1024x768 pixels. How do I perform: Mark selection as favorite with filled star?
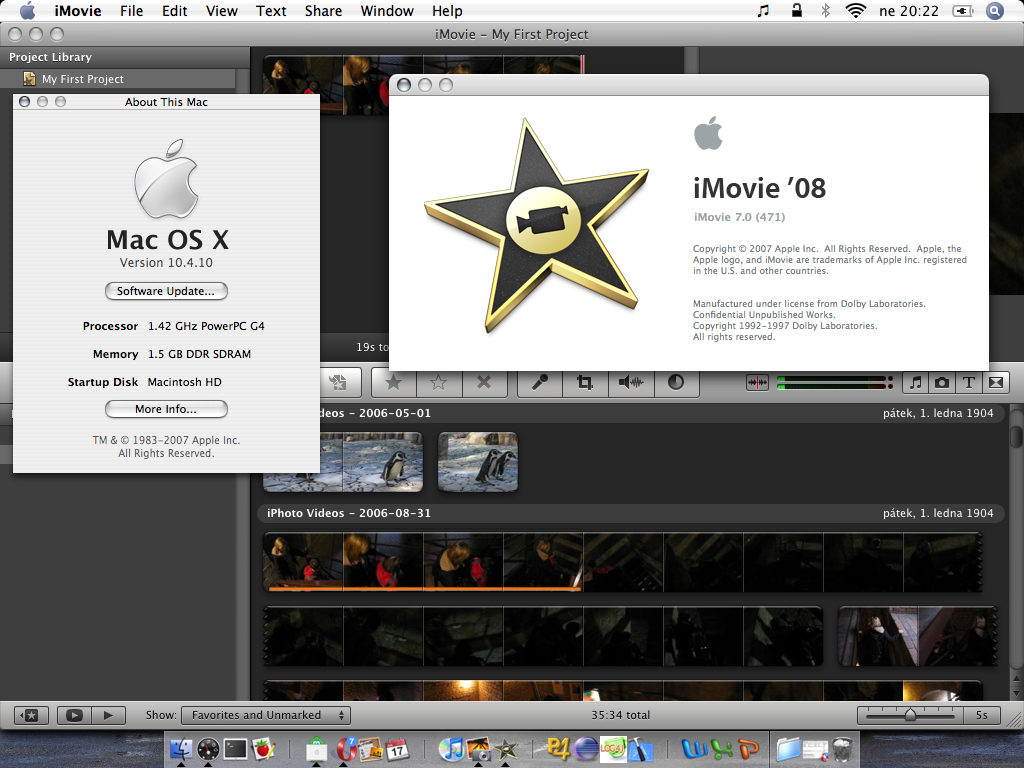pos(394,382)
